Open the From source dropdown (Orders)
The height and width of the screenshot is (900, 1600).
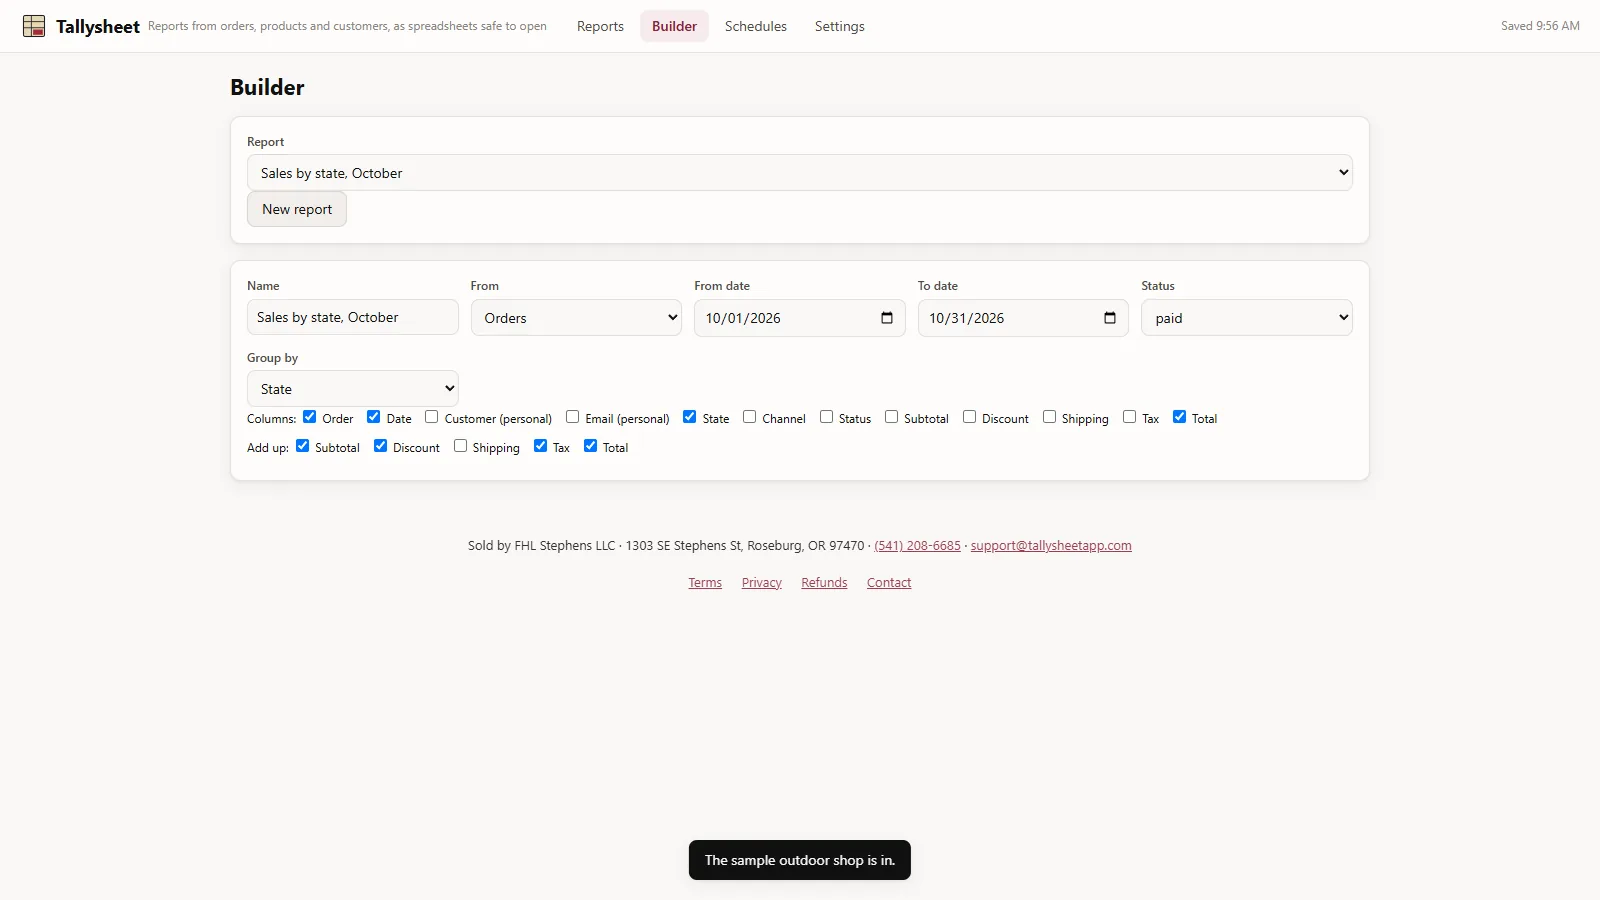coord(576,318)
